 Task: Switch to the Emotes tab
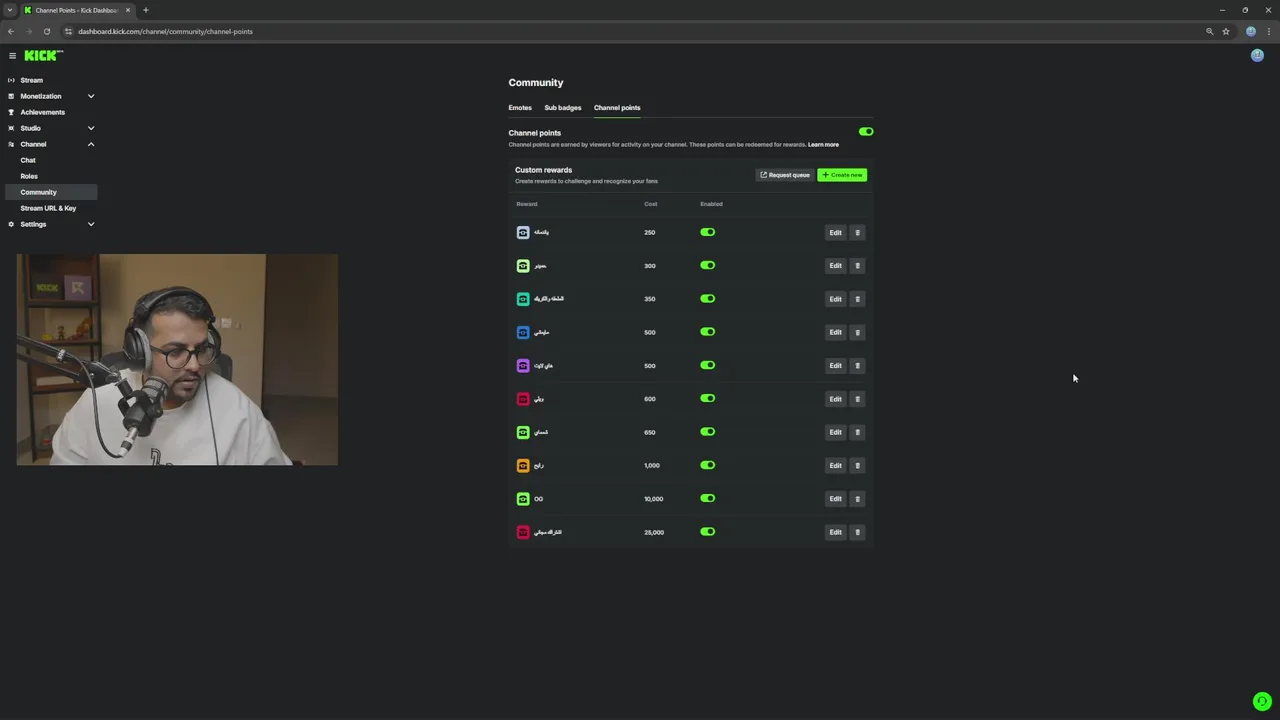[x=520, y=108]
